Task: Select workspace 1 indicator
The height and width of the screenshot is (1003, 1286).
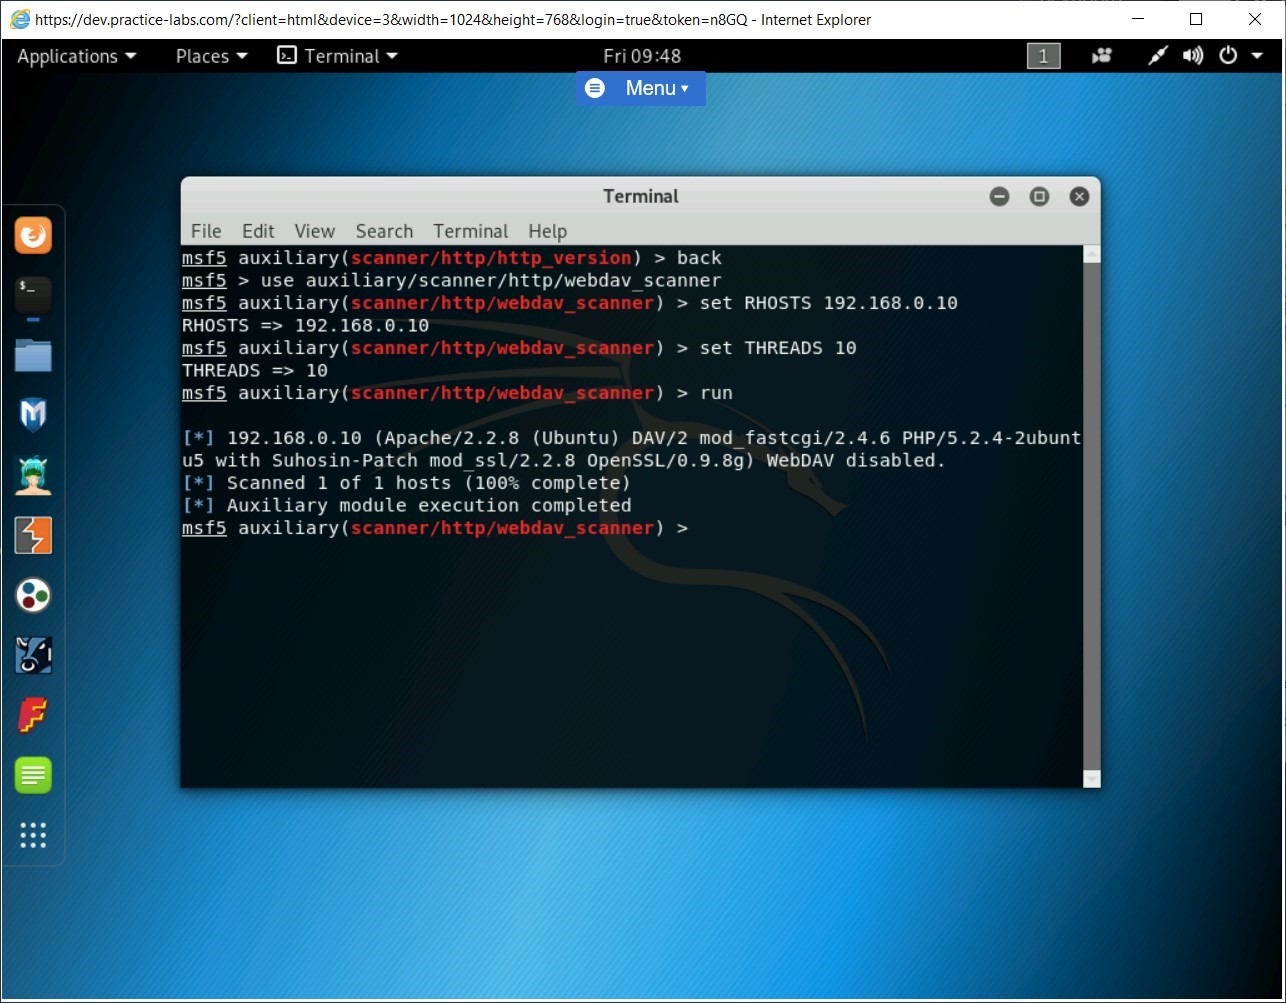Action: [1042, 56]
